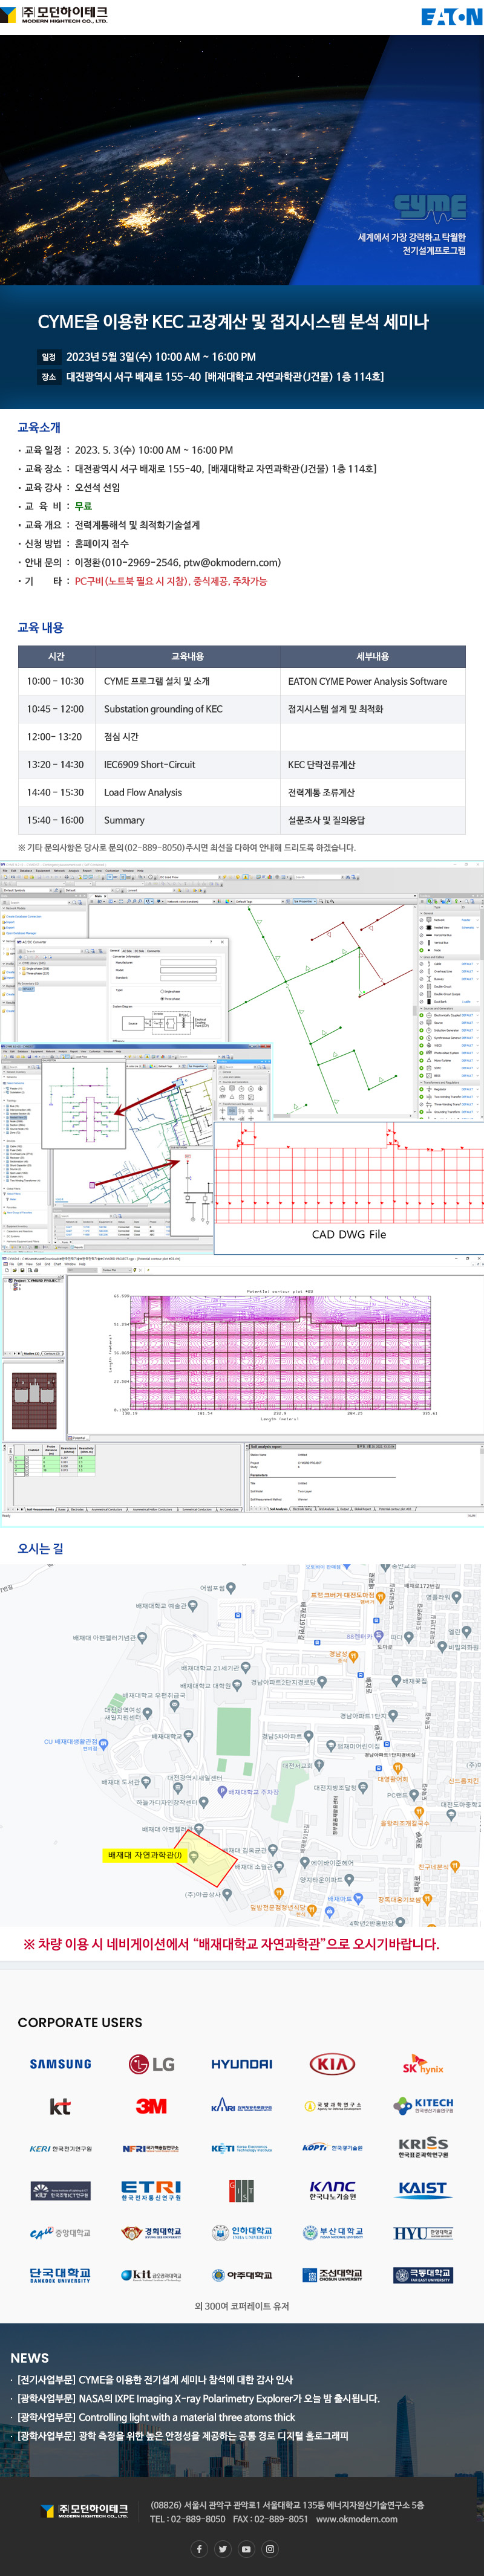Click the www.okmodern.com website link in footer
The image size is (484, 2576).
coord(356,2519)
